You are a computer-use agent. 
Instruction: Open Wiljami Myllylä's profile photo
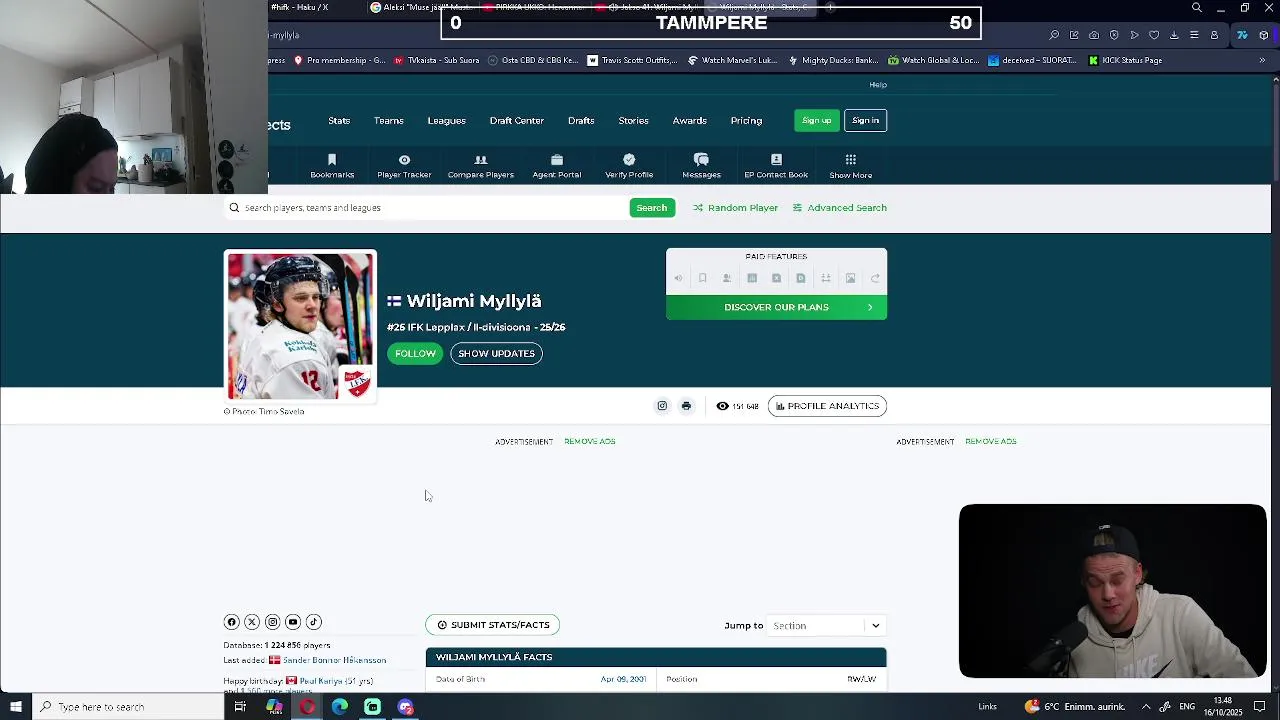[300, 326]
